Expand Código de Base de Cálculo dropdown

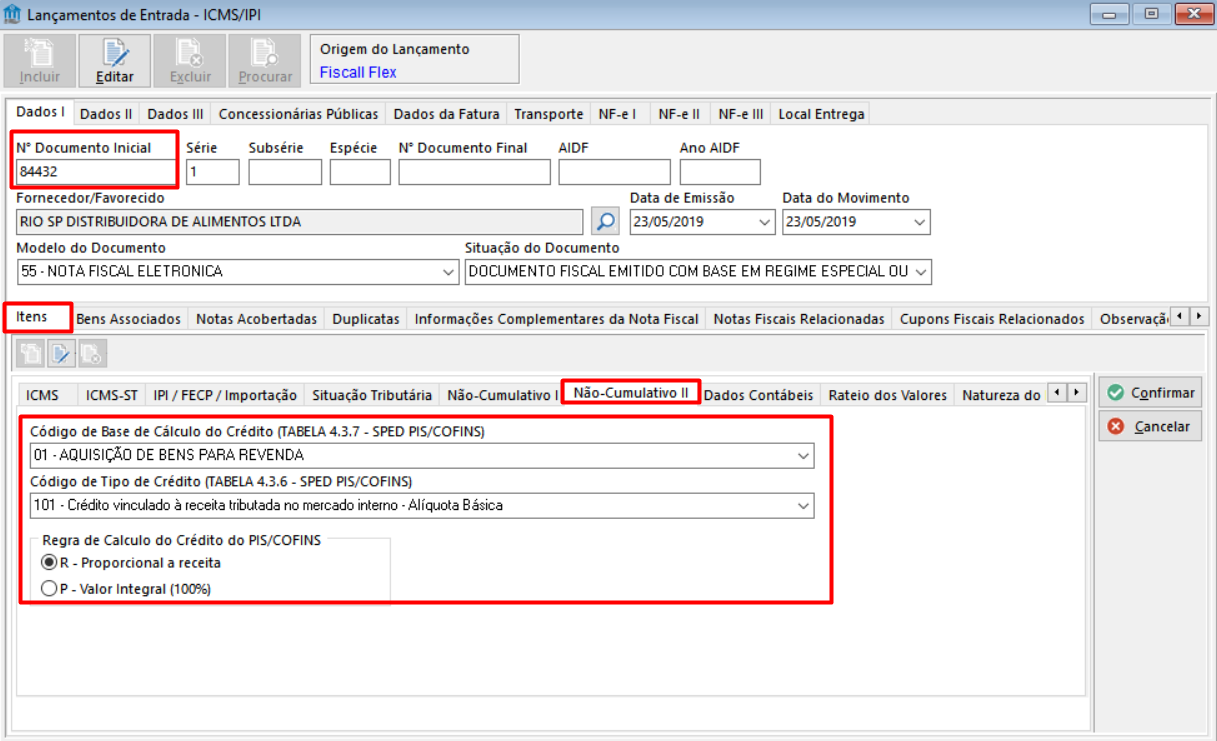click(803, 456)
